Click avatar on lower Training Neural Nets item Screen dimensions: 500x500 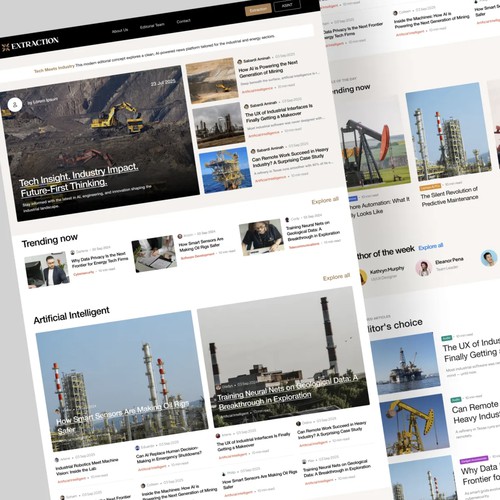pos(304,462)
